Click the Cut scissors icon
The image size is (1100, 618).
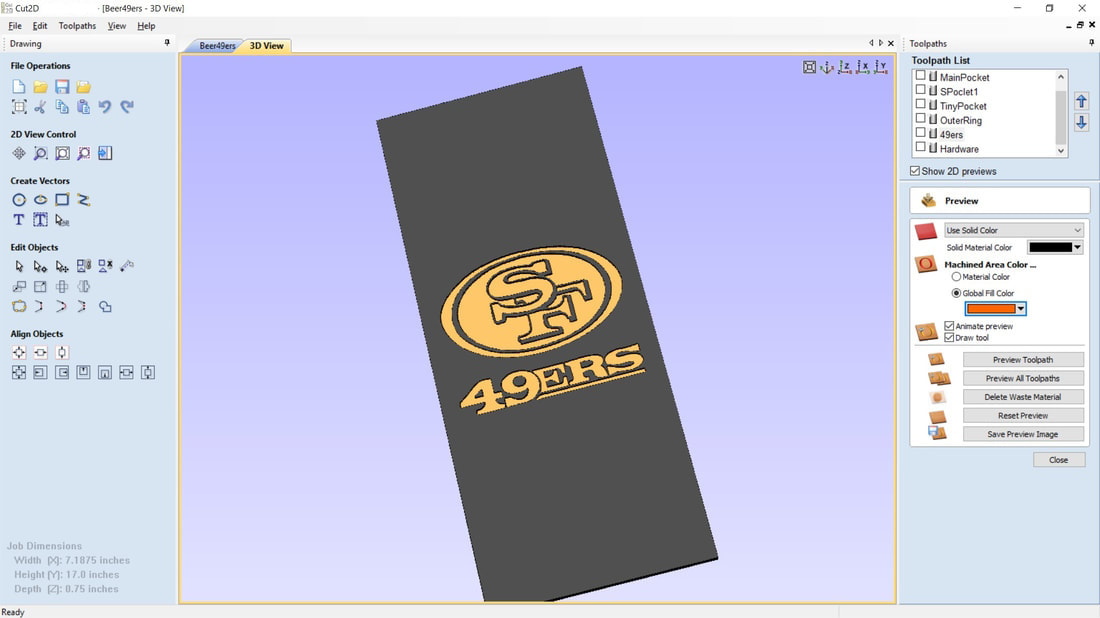pyautogui.click(x=40, y=107)
